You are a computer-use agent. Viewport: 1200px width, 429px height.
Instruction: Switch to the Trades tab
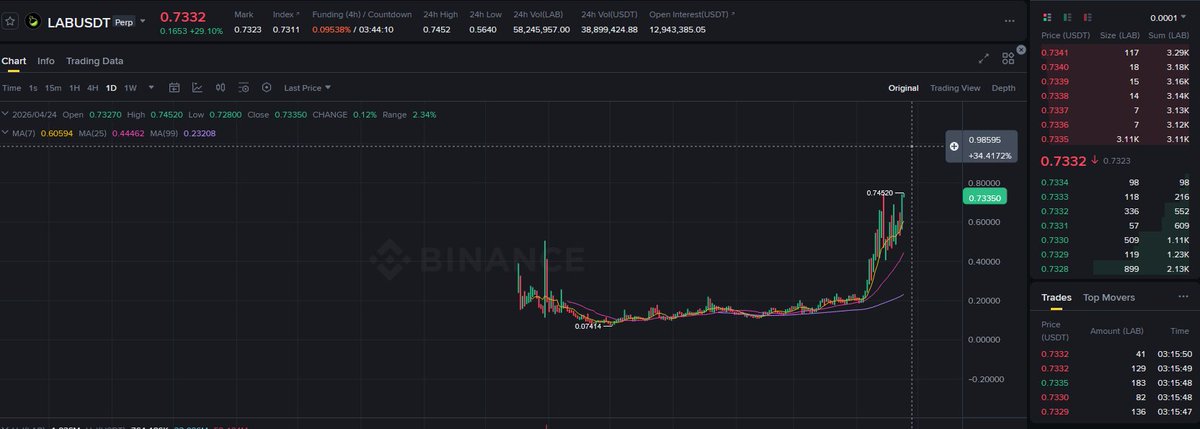(1056, 297)
